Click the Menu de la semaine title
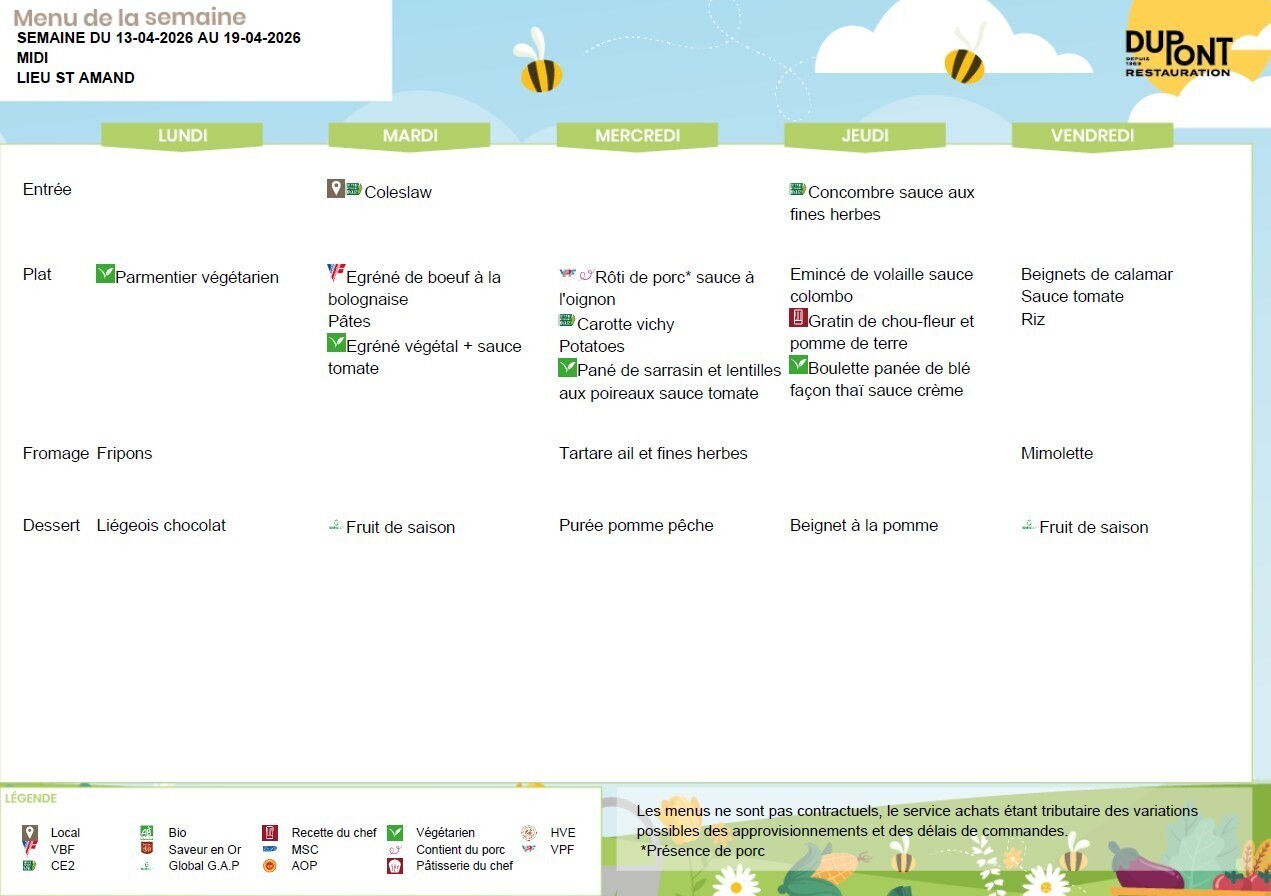Viewport: 1271px width, 896px height. coord(130,17)
